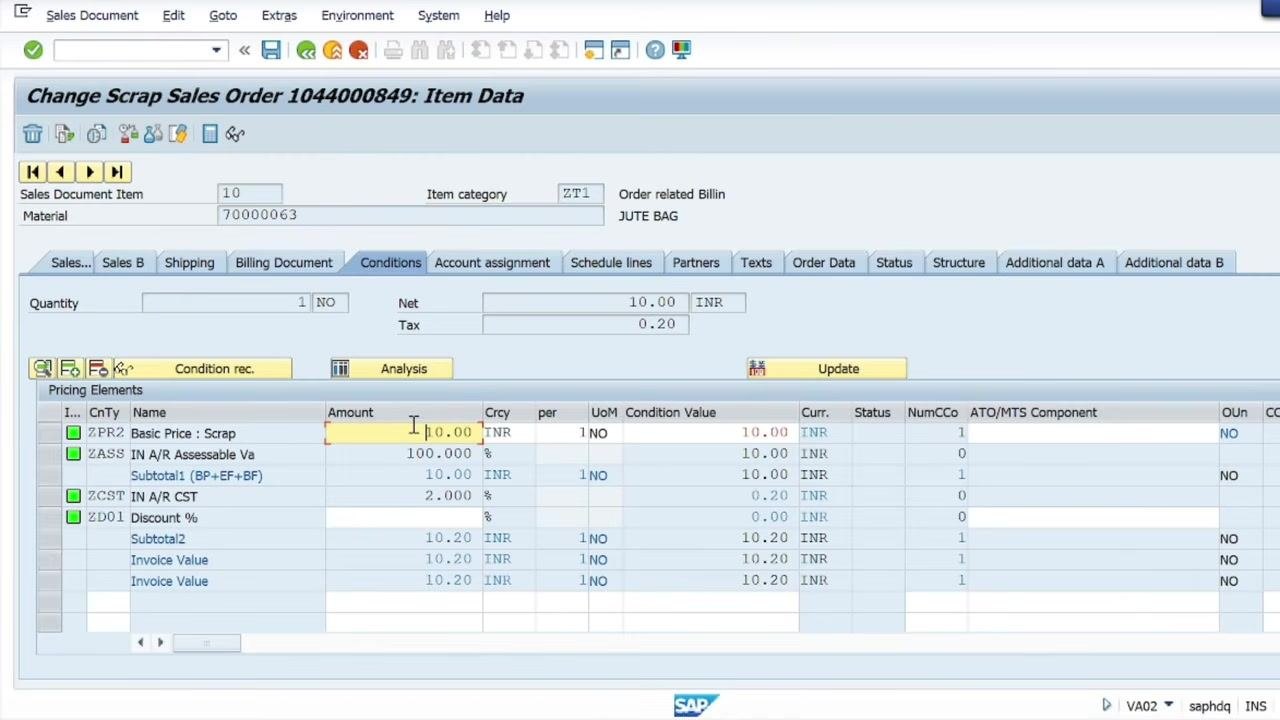Expand the status bar triangle arrow
Screen dimensions: 1280x720
coord(1106,706)
